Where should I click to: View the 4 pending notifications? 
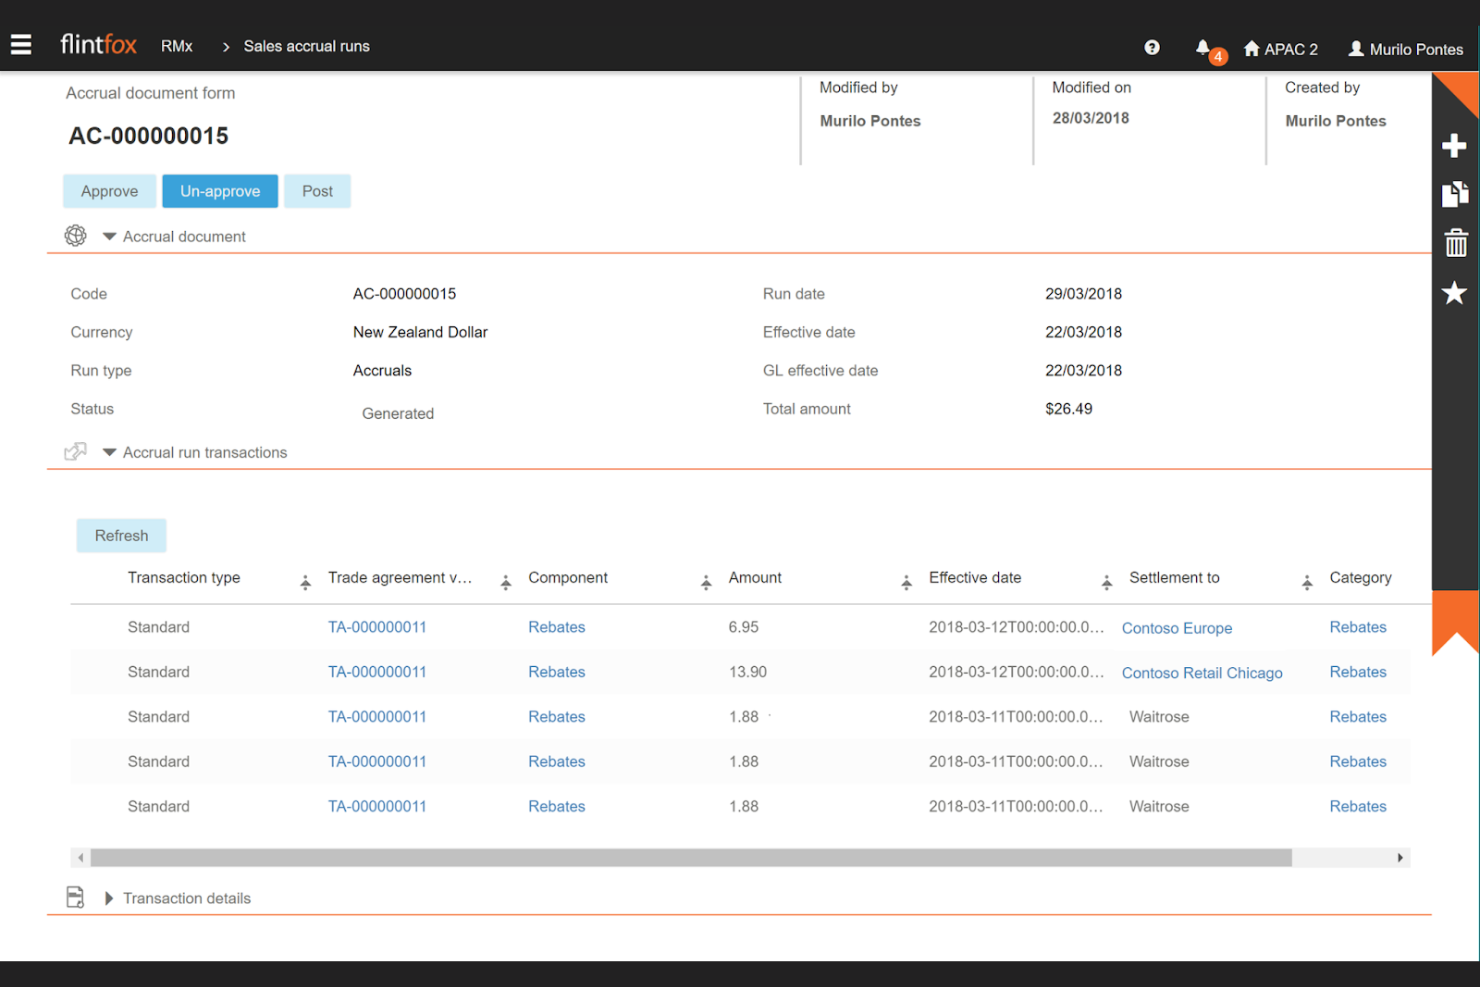click(x=1203, y=47)
